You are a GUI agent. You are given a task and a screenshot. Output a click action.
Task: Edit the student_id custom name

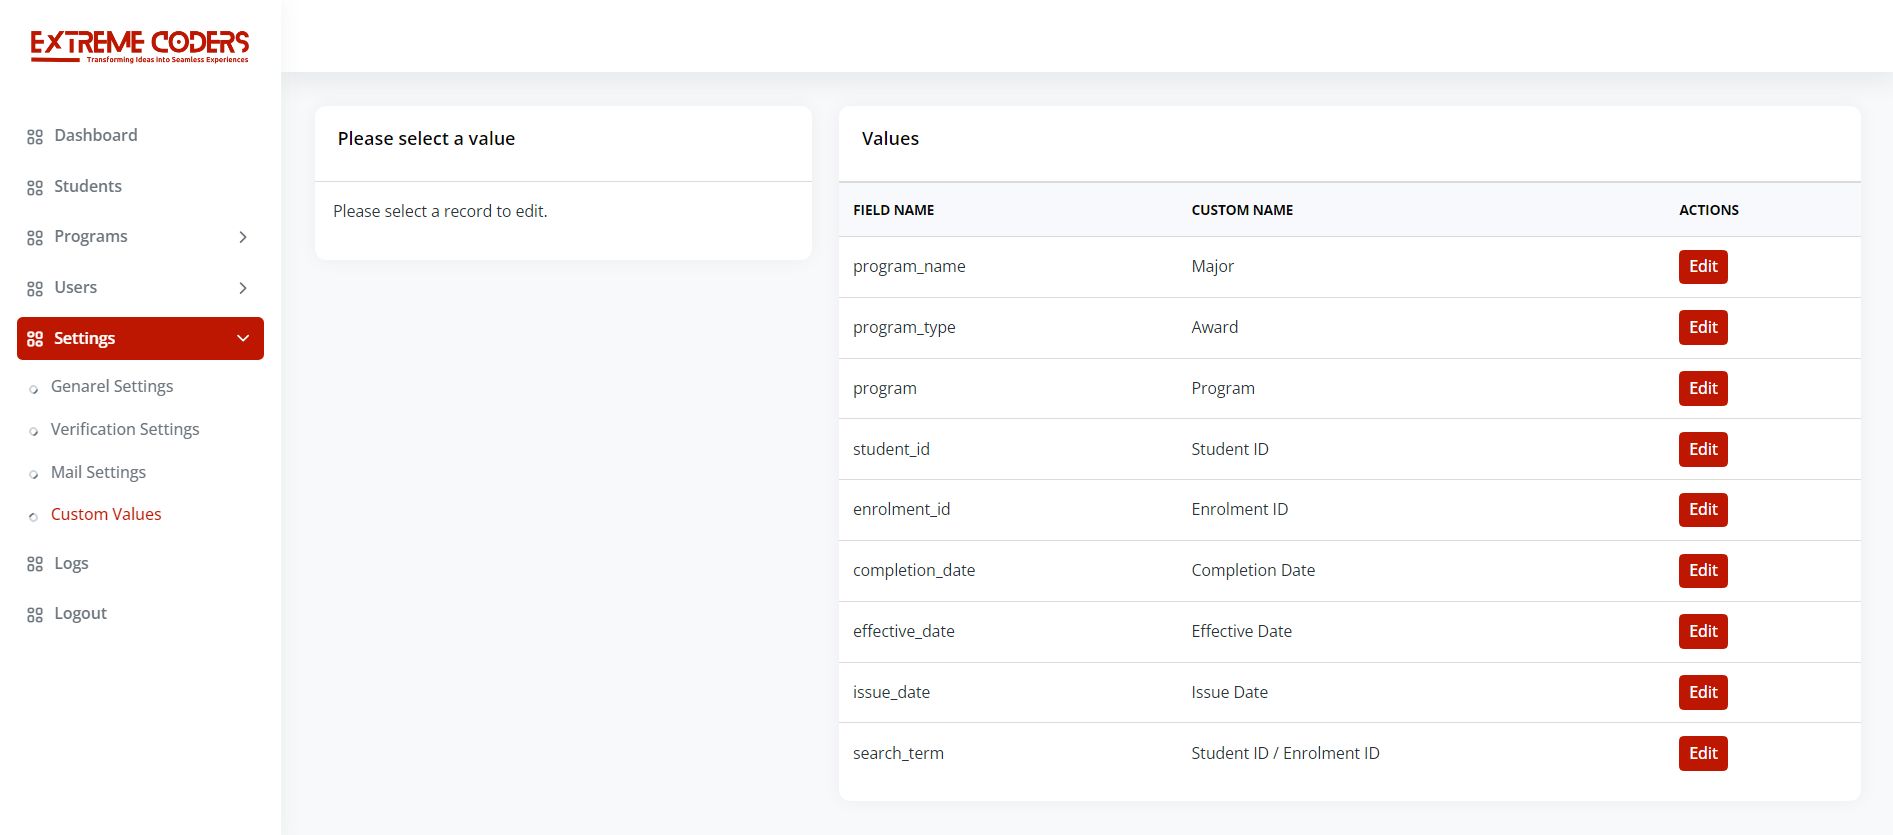[1702, 450]
